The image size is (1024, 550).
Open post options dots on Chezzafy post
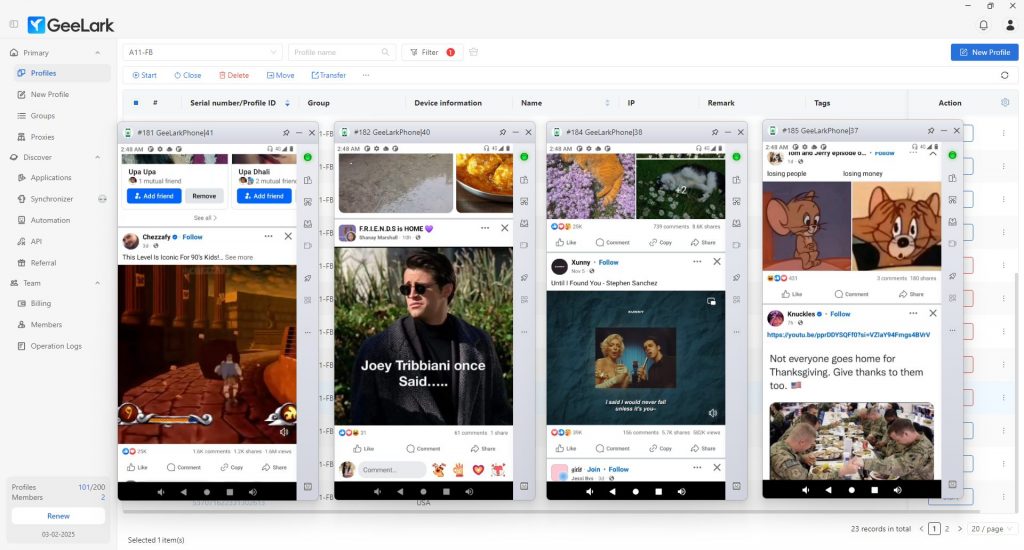click(268, 236)
